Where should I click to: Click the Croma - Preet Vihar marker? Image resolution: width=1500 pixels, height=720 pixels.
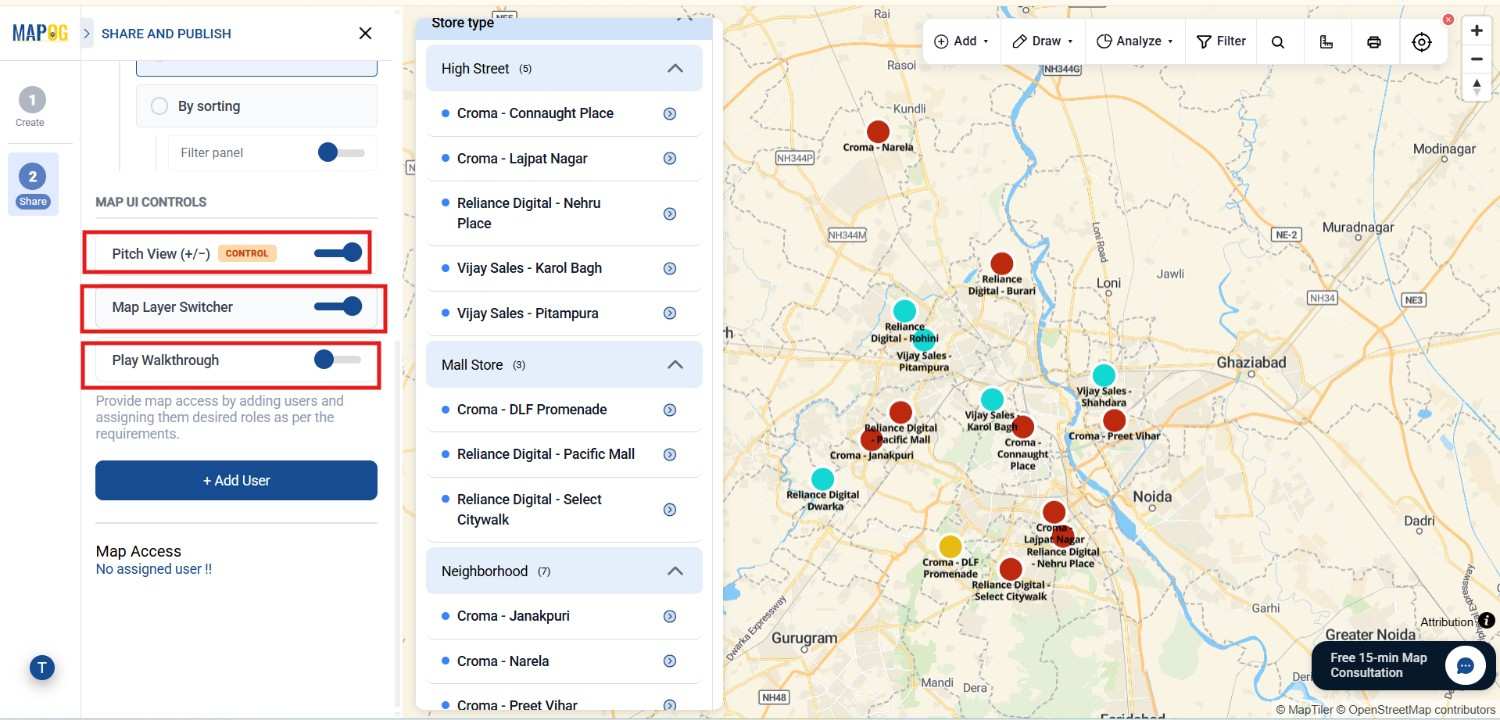click(1114, 420)
